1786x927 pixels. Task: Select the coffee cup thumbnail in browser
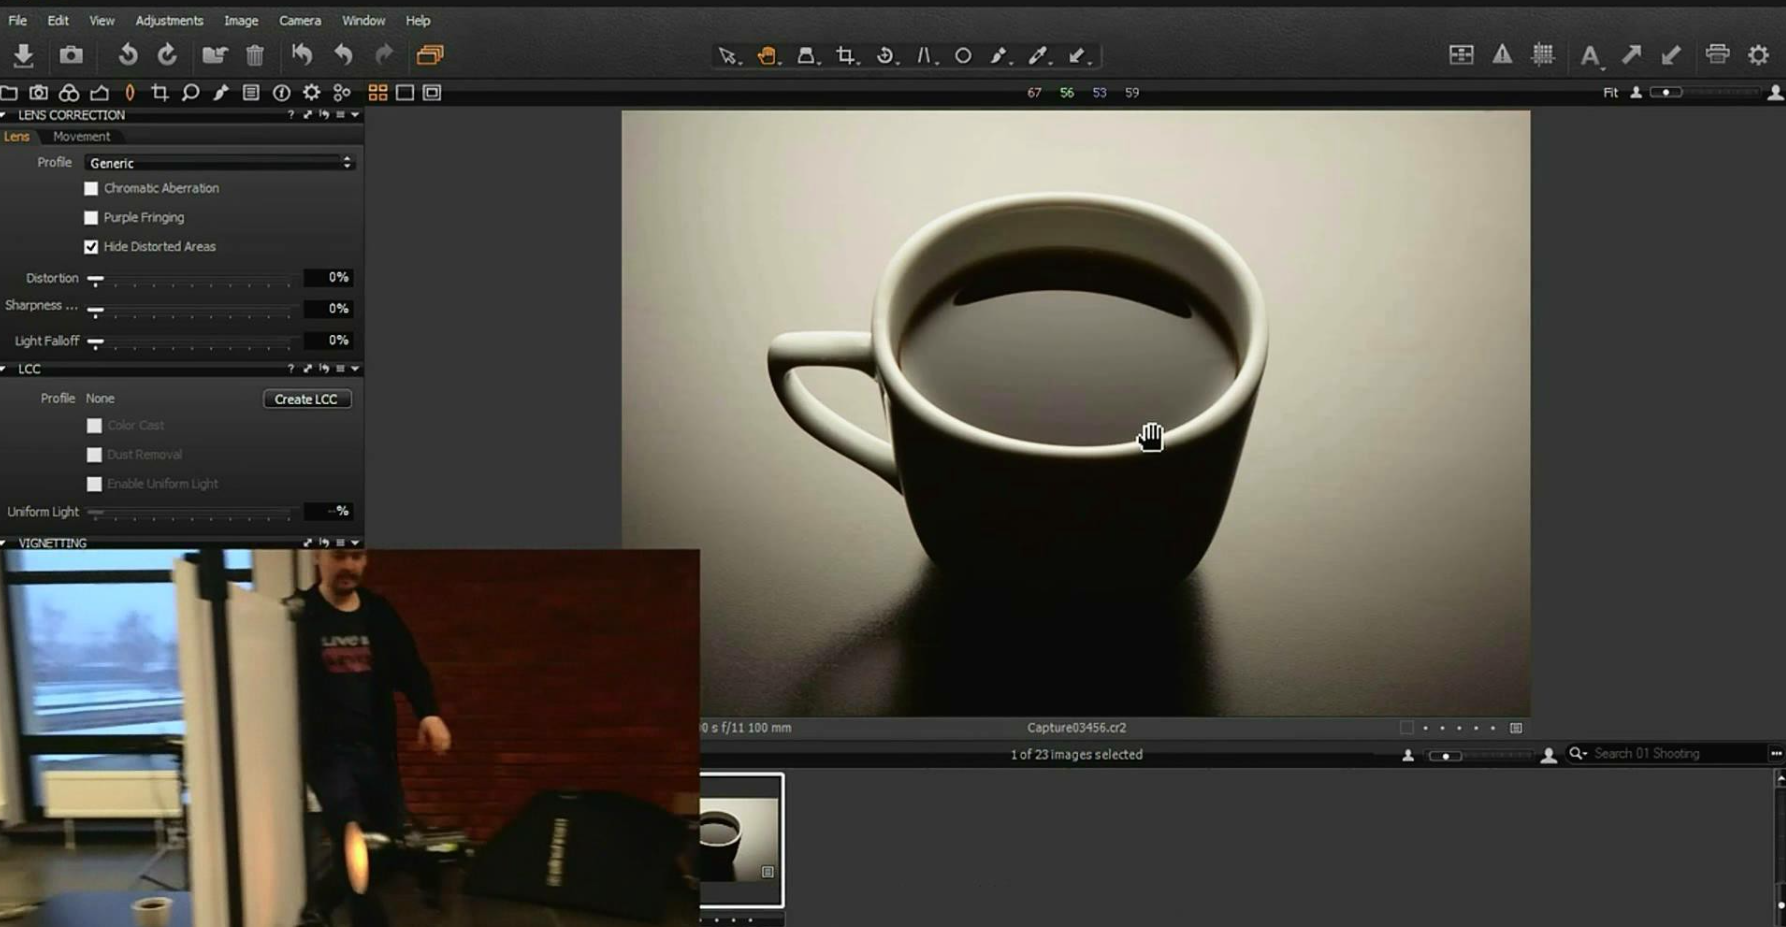[741, 840]
